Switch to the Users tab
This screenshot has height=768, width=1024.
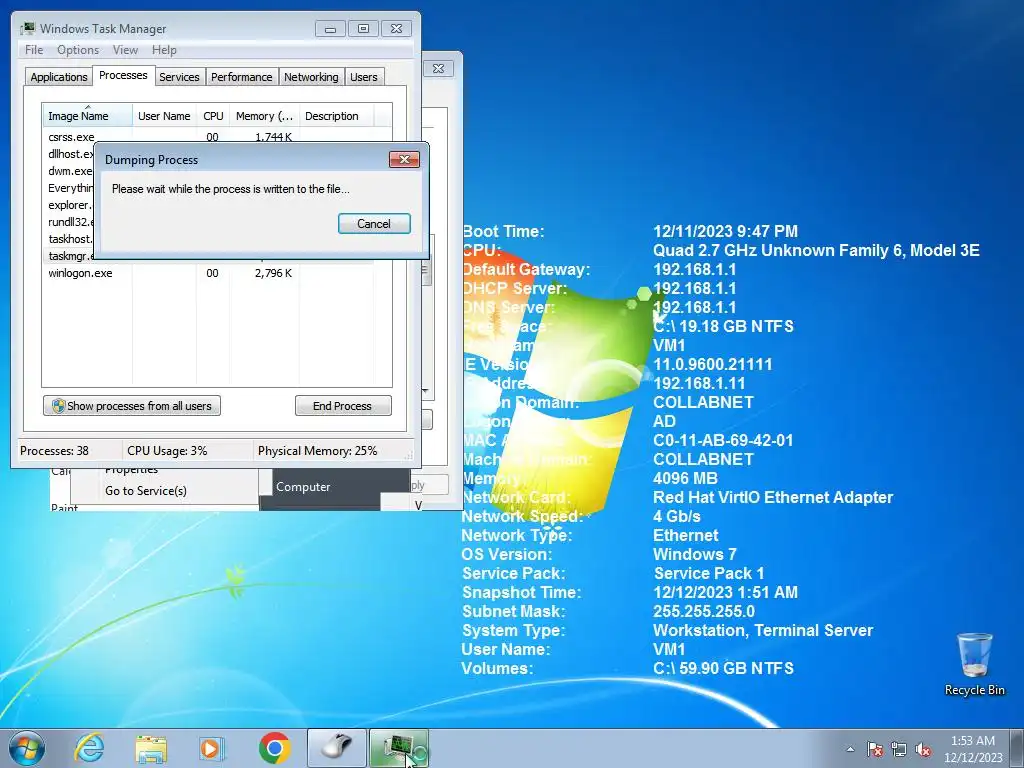coord(364,77)
